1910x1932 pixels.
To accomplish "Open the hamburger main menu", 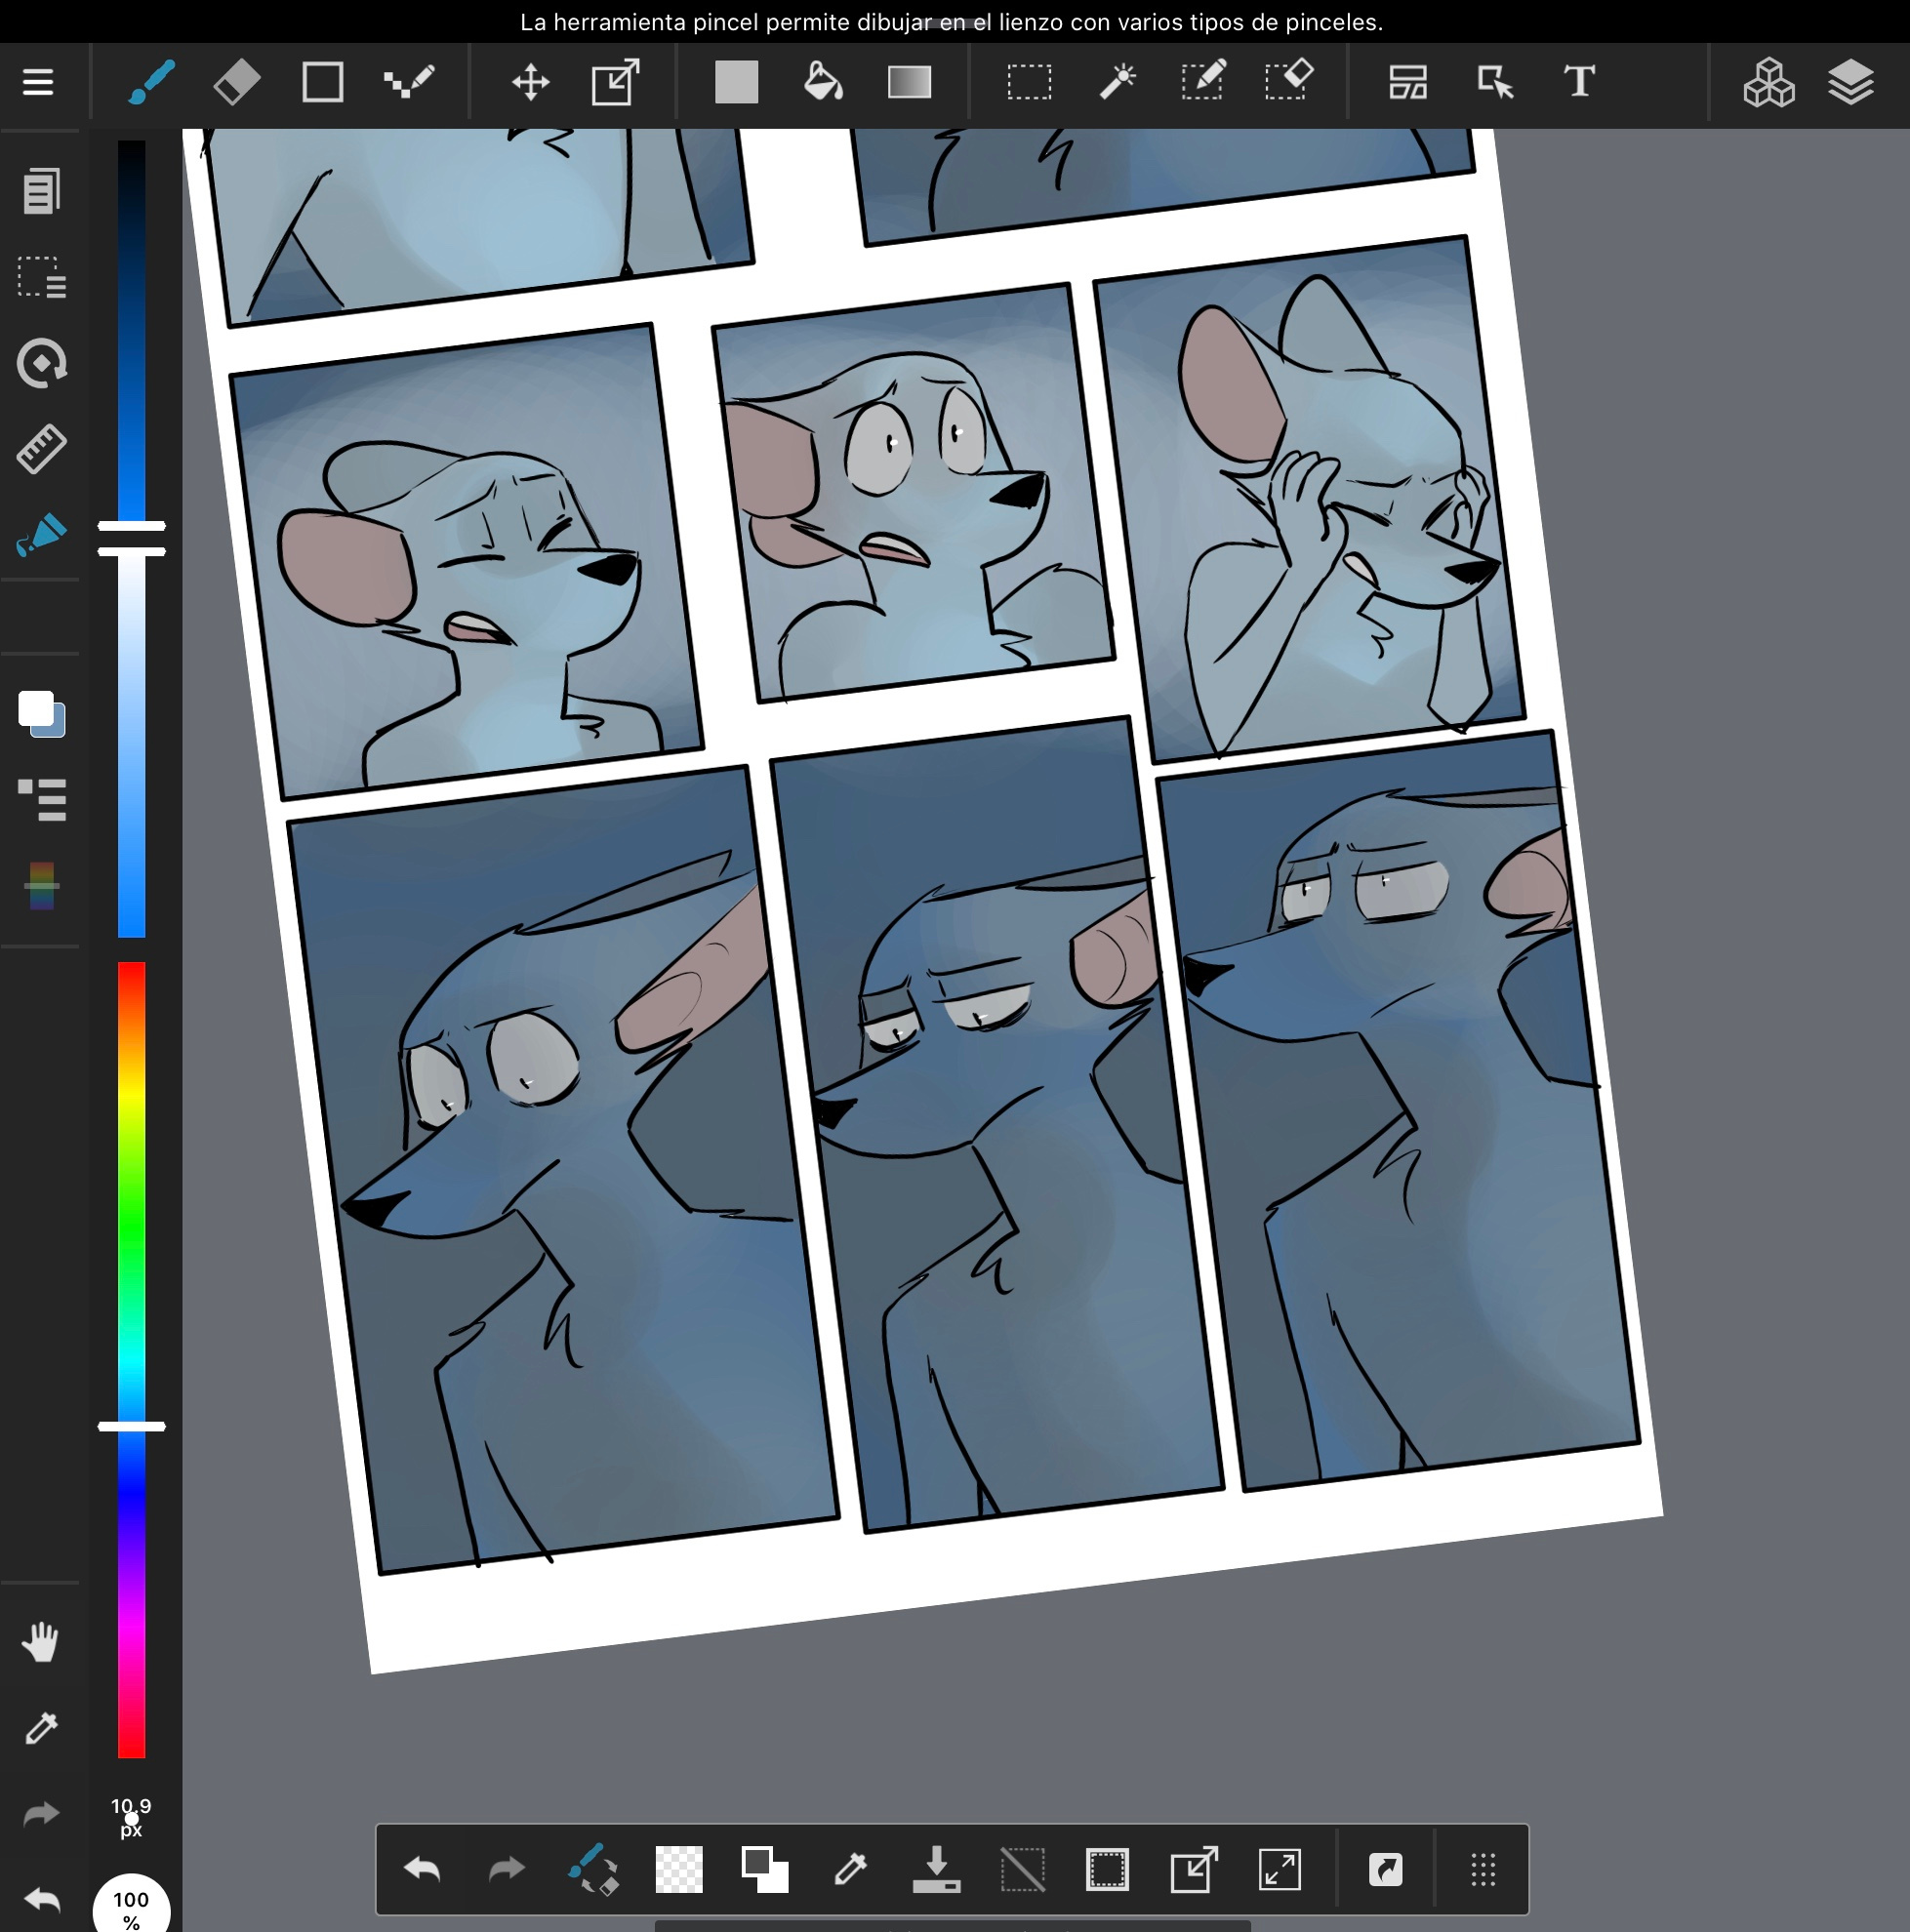I will click(38, 82).
